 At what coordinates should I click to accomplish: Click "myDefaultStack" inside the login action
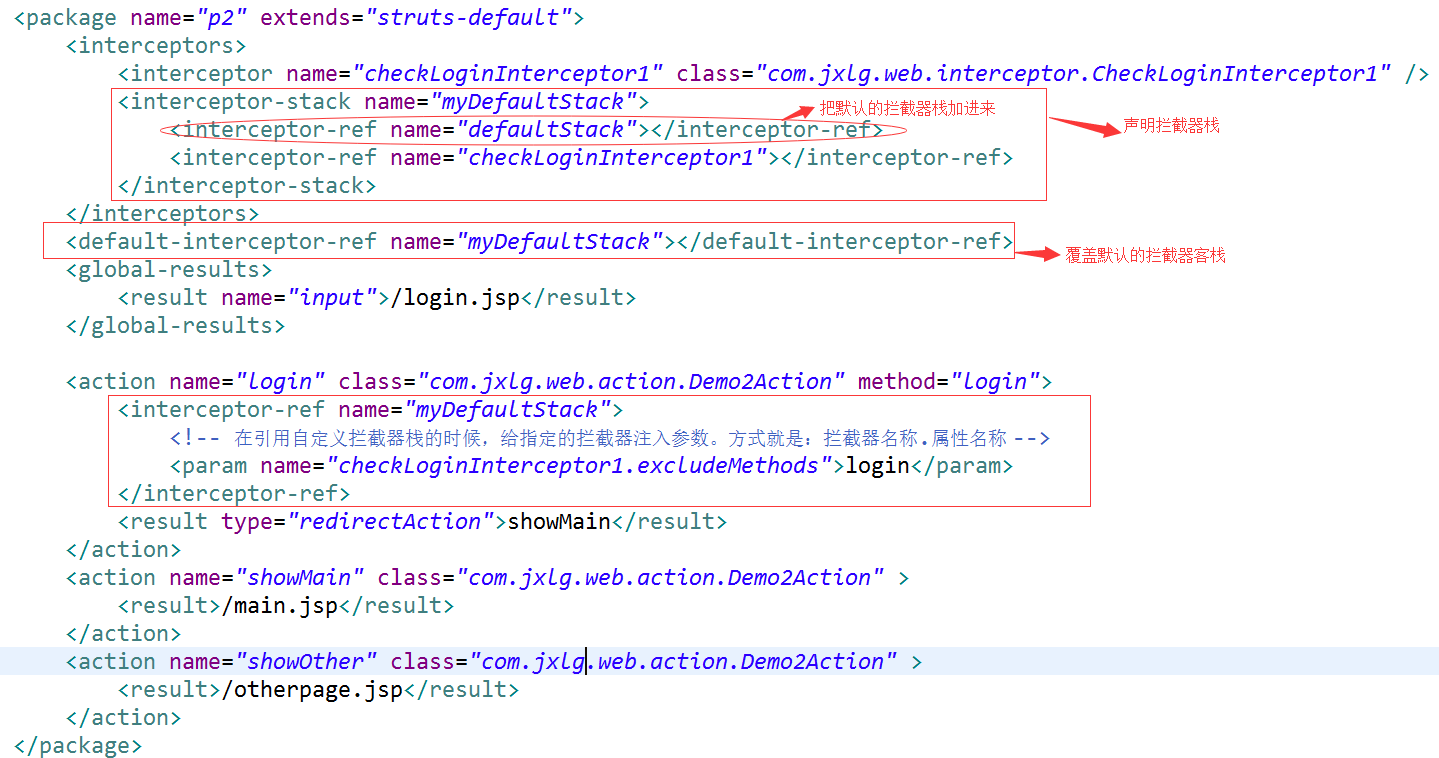[x=508, y=410]
